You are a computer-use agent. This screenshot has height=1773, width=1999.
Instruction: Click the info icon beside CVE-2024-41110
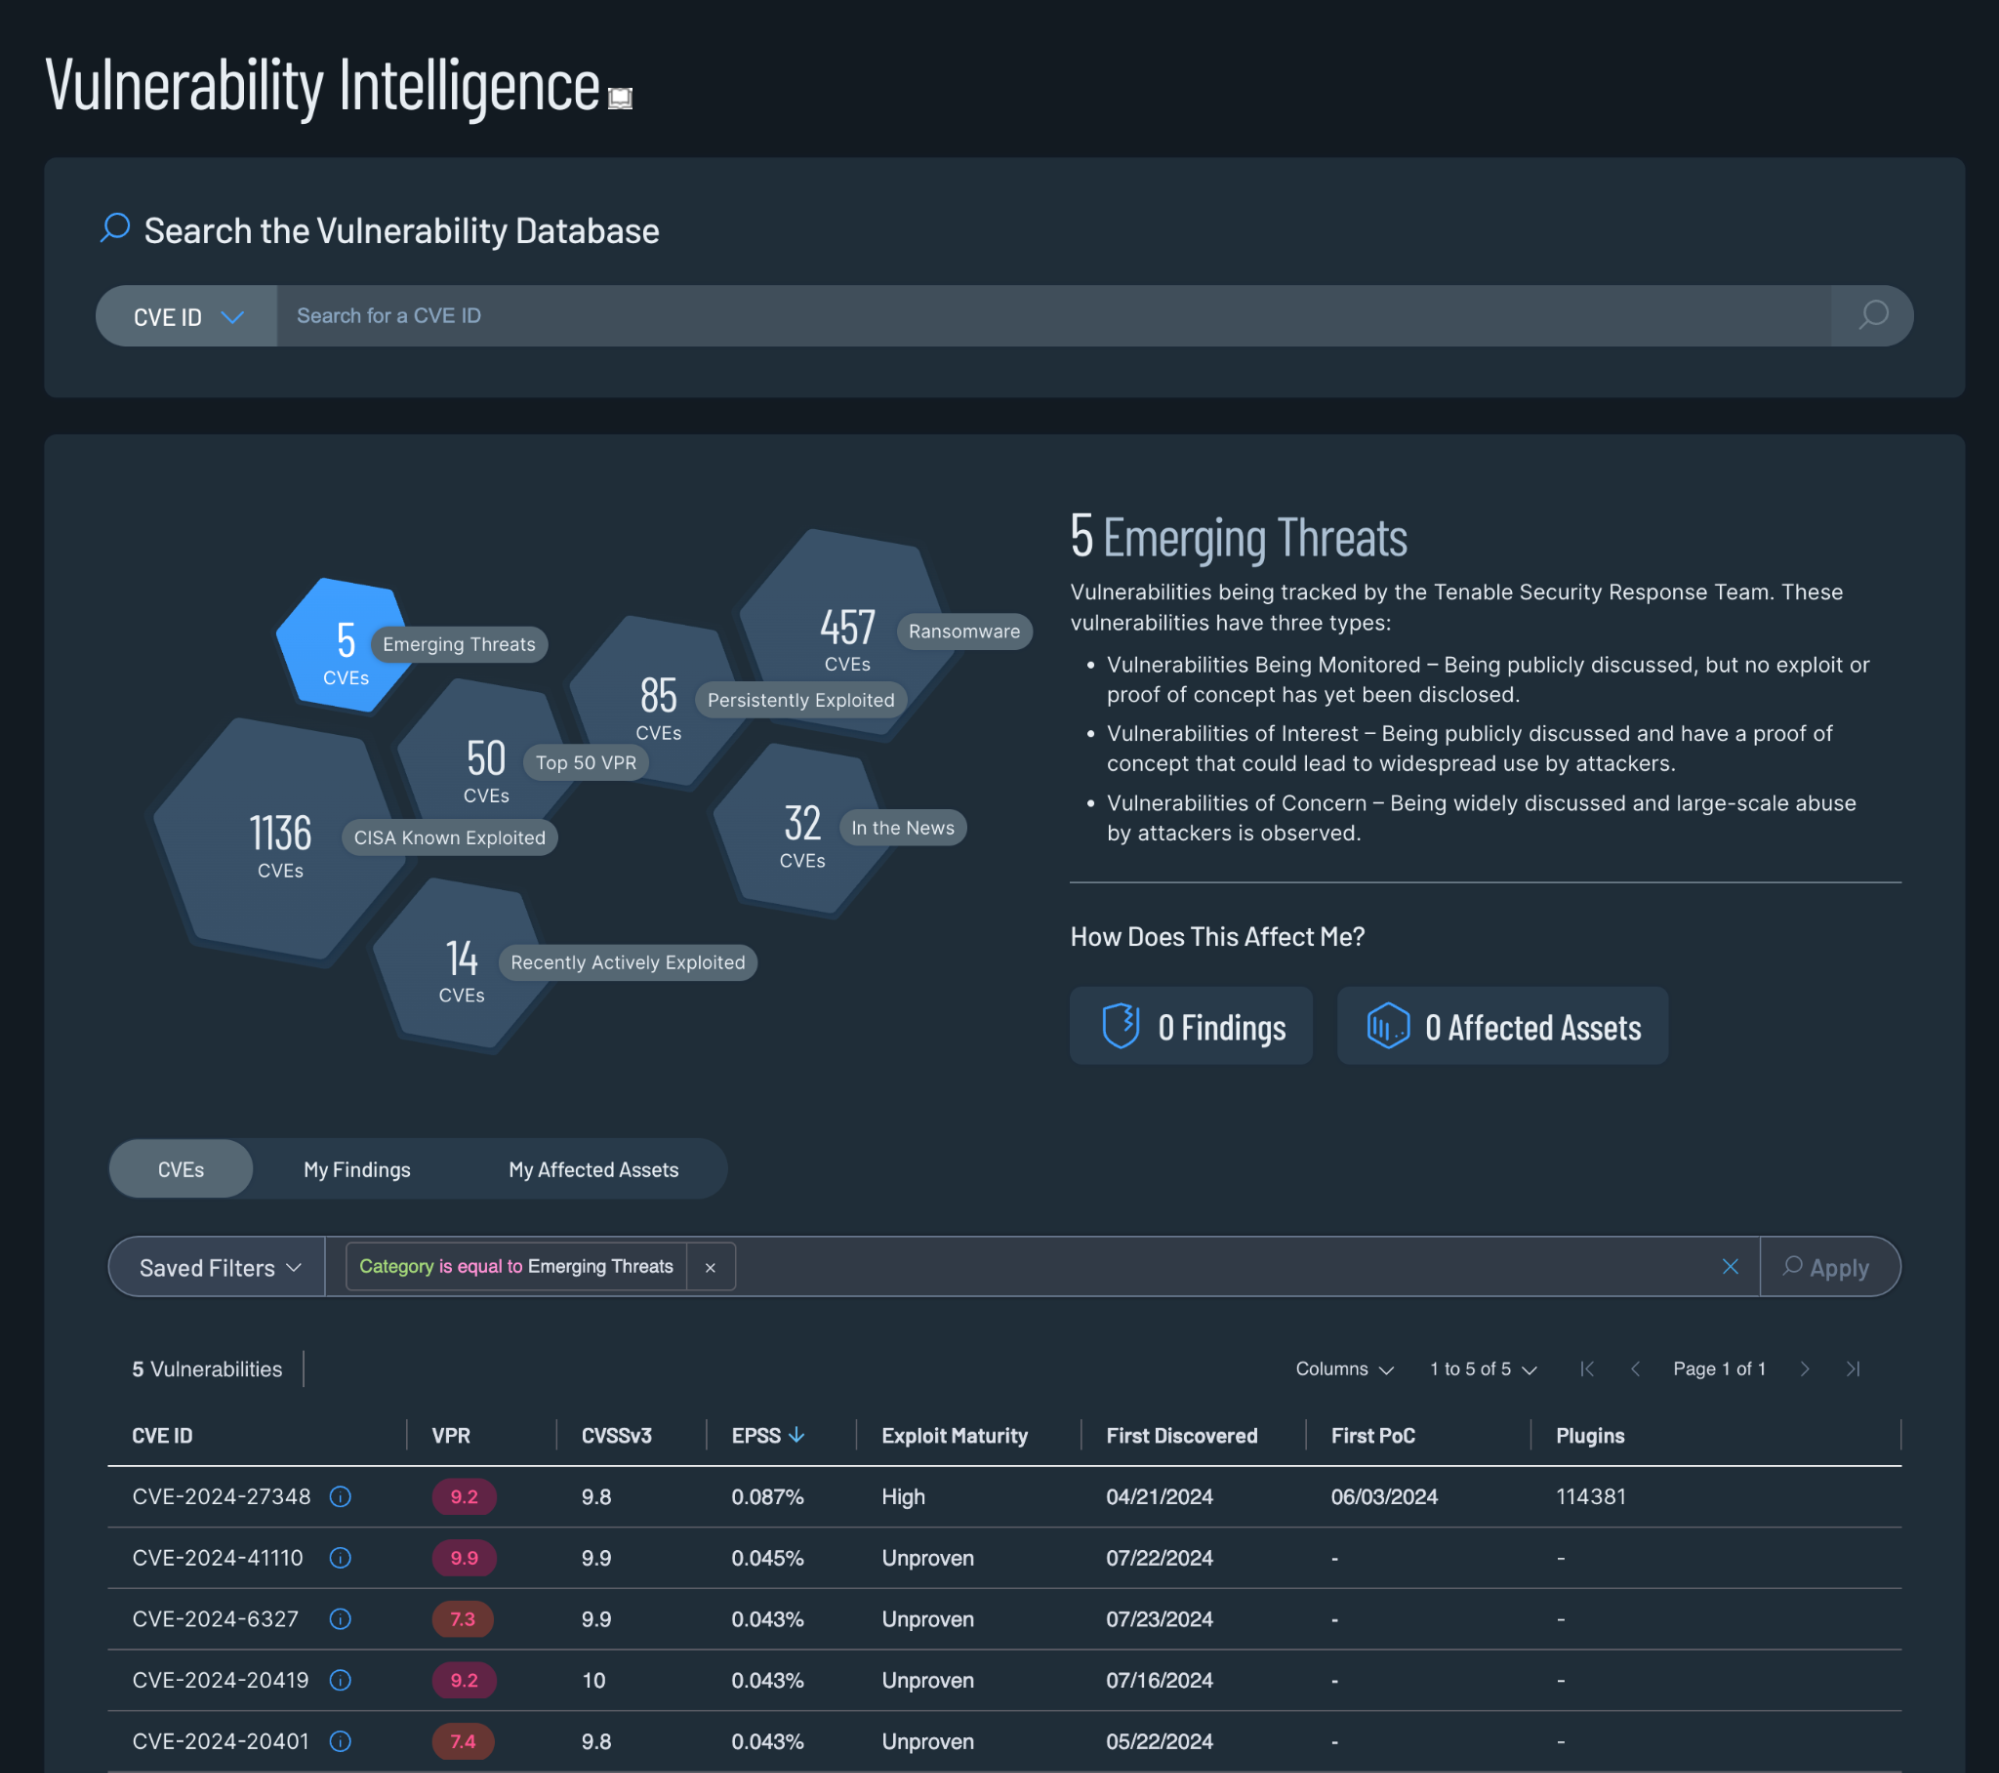coord(340,1558)
